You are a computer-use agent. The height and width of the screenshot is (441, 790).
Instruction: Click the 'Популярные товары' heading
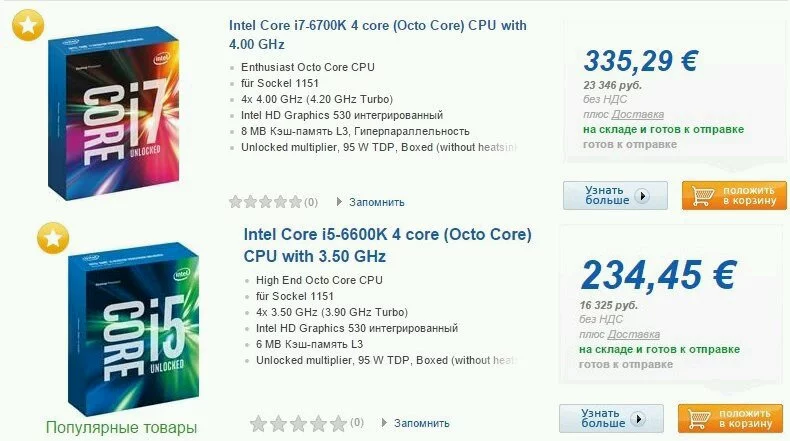(x=121, y=428)
